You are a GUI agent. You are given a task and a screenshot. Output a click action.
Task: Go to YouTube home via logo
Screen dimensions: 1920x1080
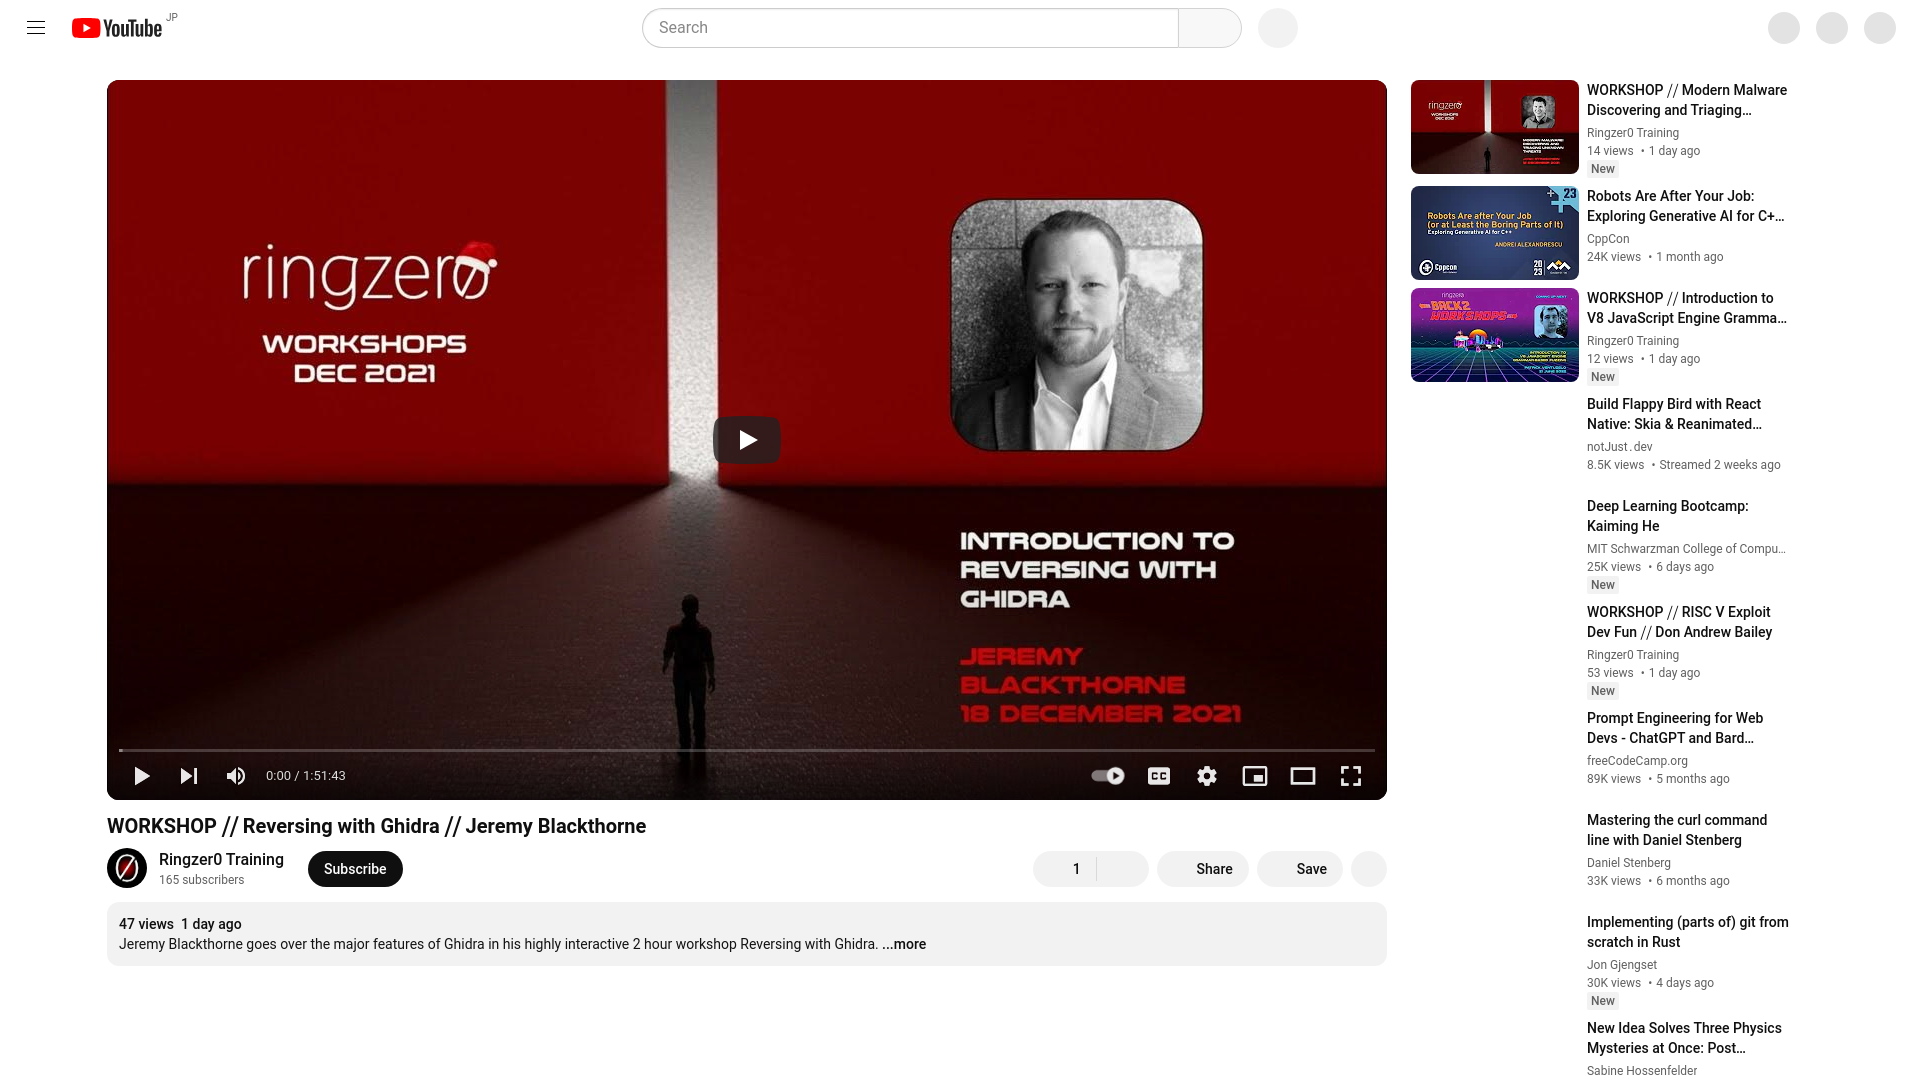(x=117, y=28)
